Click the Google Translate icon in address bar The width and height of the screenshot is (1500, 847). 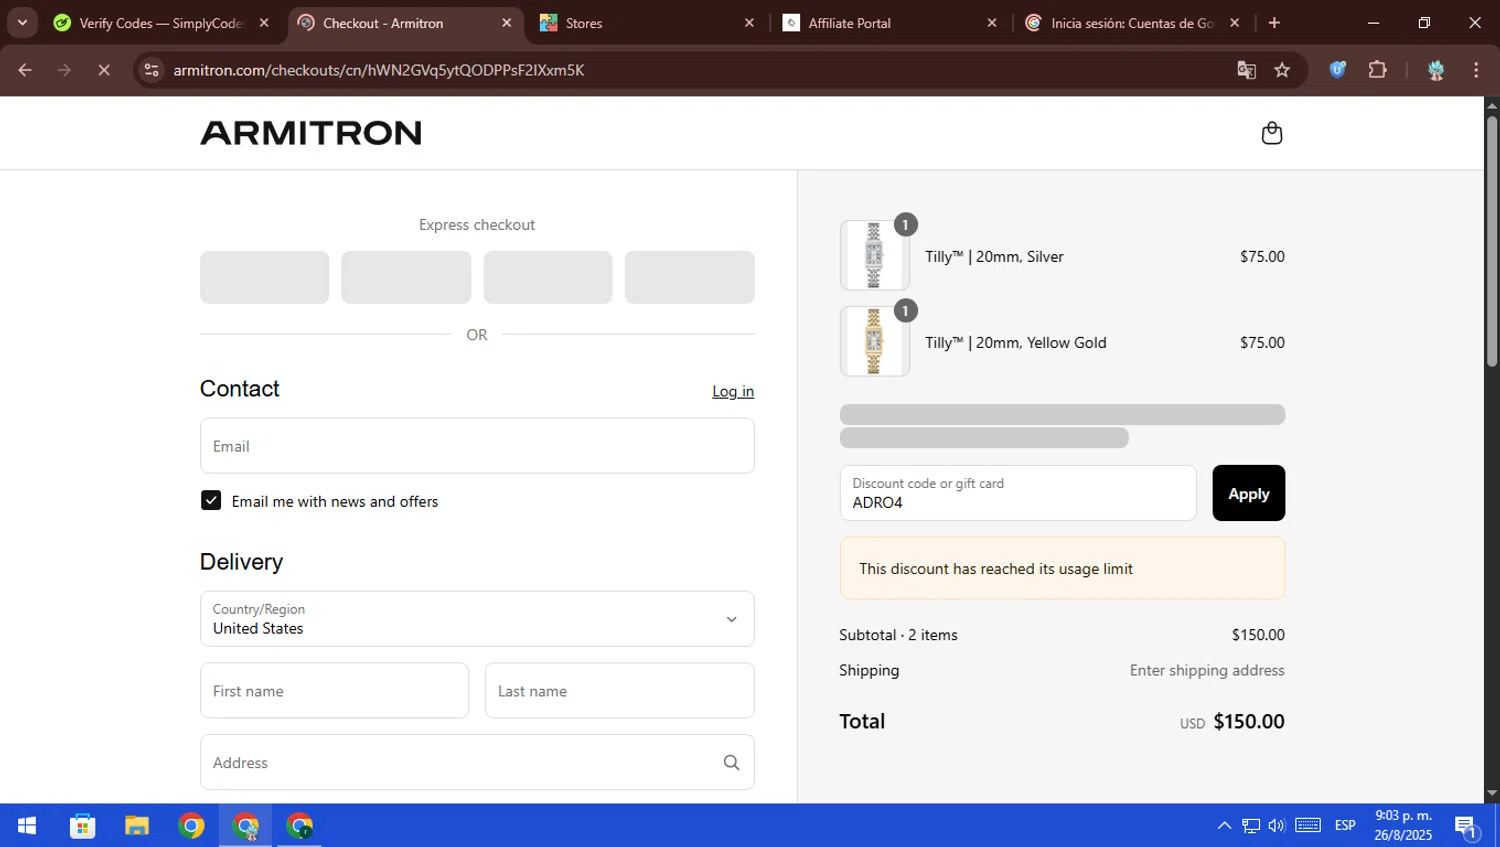1246,70
